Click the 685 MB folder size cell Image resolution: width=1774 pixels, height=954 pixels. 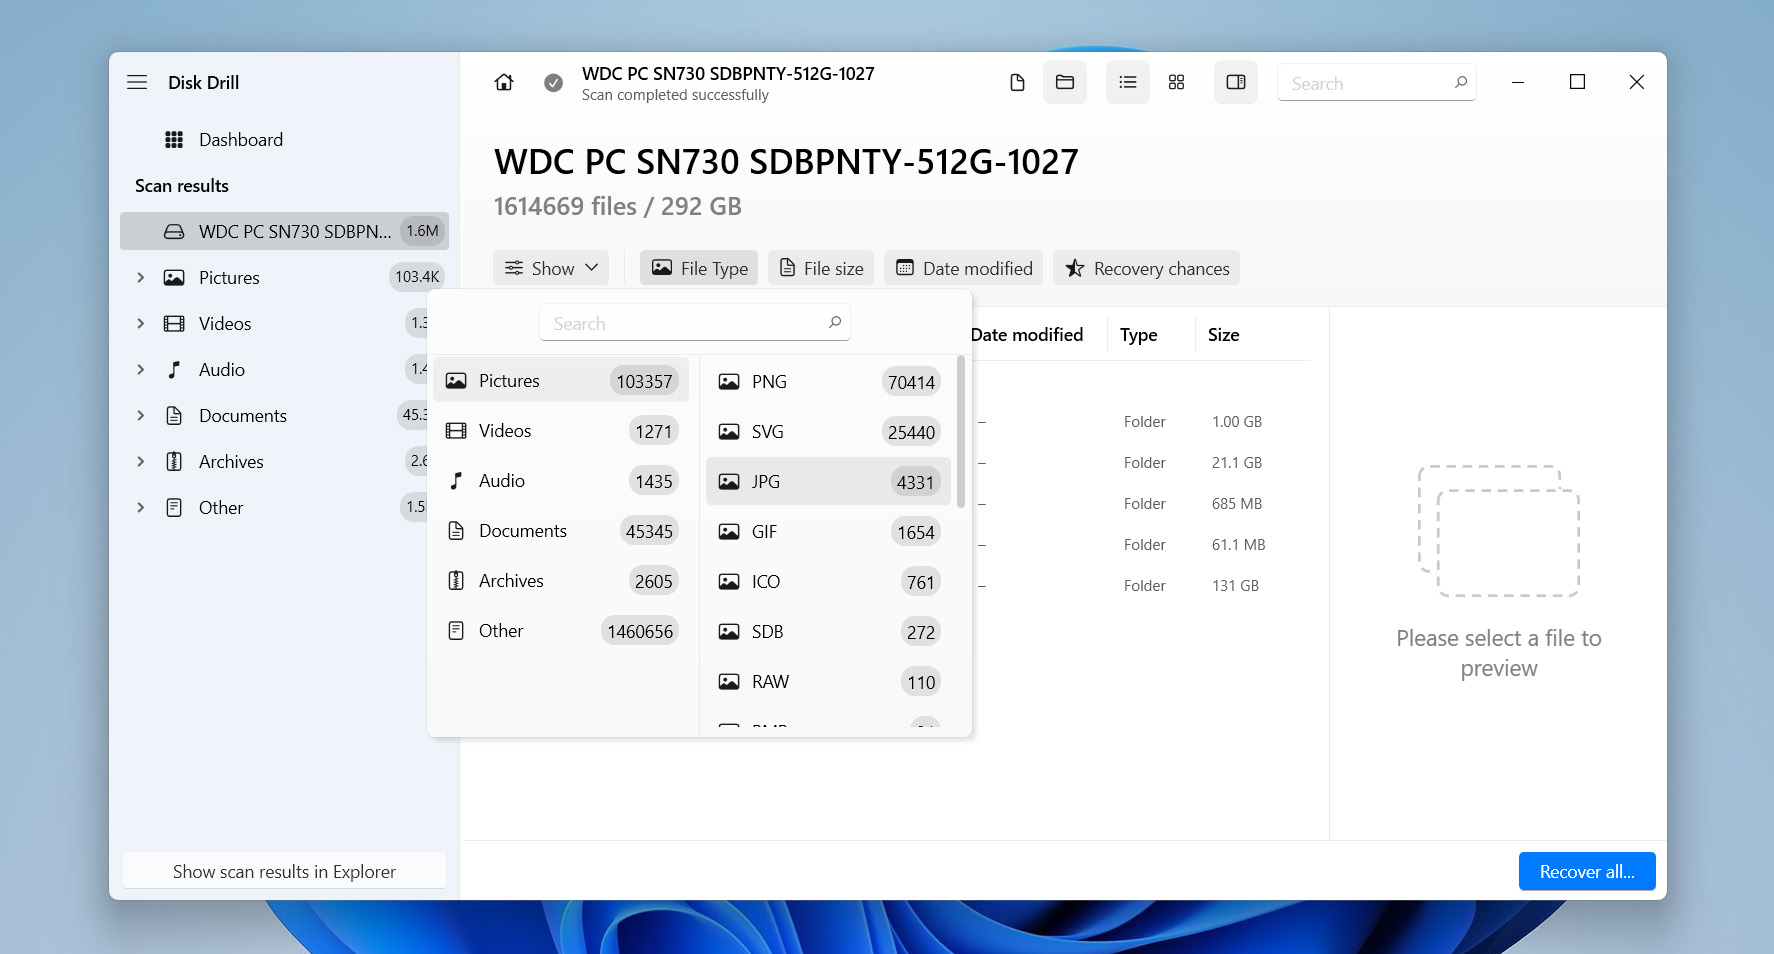pyautogui.click(x=1237, y=504)
